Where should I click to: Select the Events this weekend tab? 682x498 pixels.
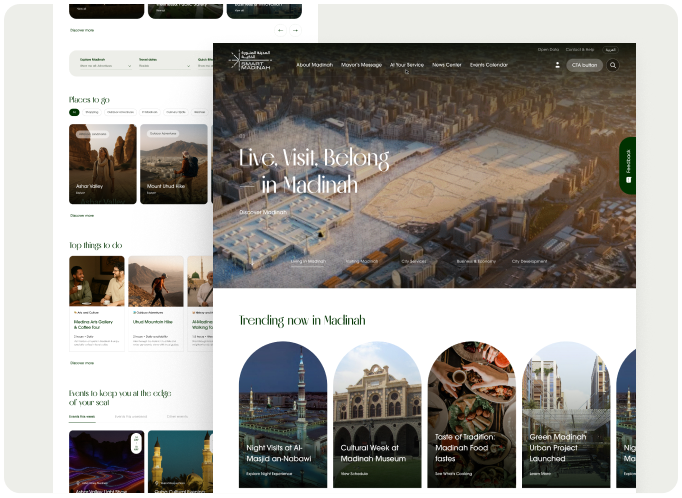[130, 417]
